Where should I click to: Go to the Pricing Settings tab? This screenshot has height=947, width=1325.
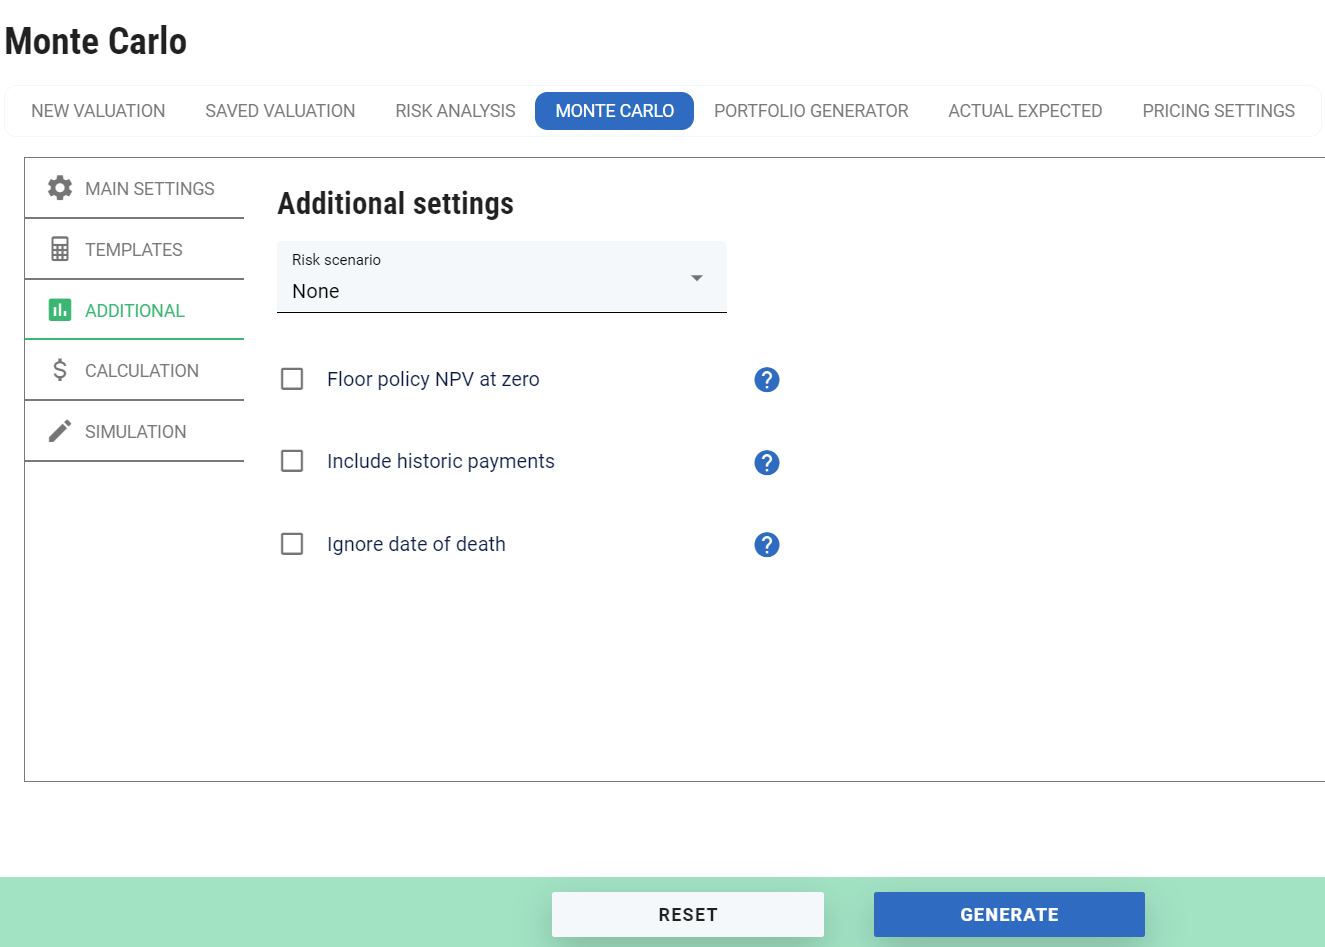pyautogui.click(x=1218, y=111)
